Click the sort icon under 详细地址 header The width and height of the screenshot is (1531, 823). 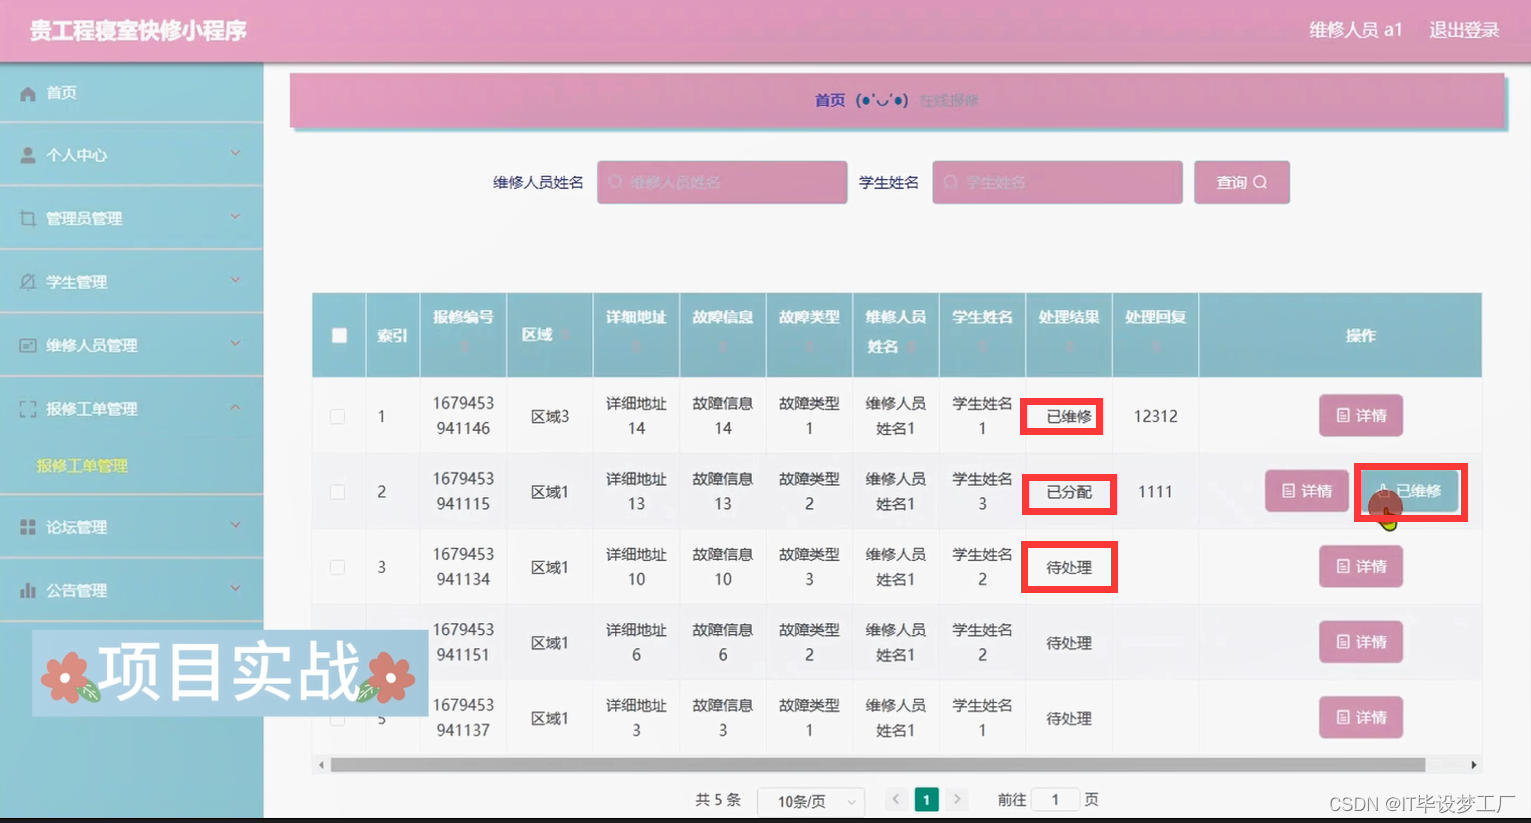pyautogui.click(x=636, y=346)
